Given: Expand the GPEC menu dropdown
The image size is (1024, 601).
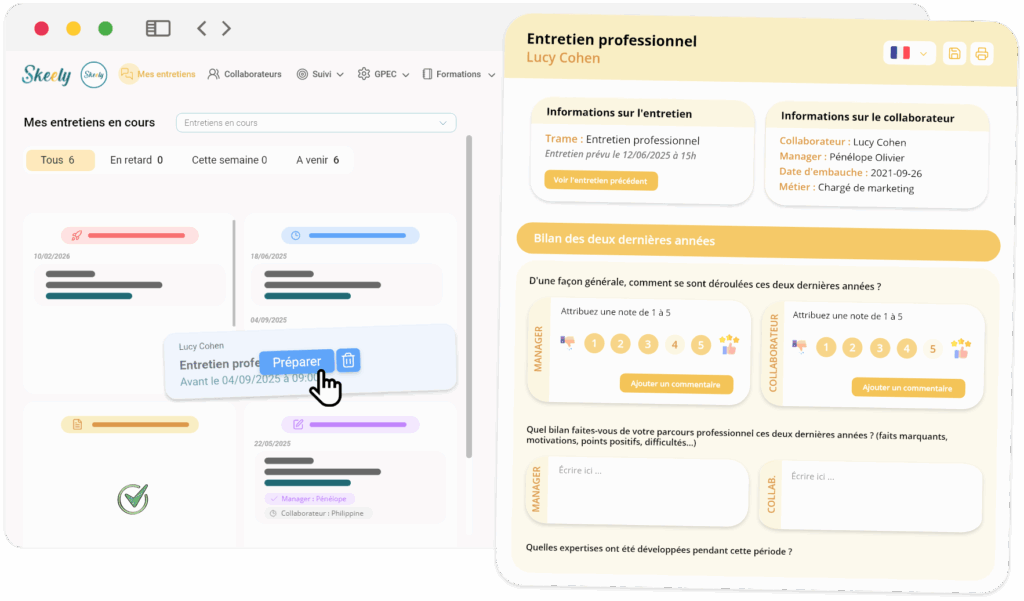Looking at the screenshot, I should (x=378, y=74).
